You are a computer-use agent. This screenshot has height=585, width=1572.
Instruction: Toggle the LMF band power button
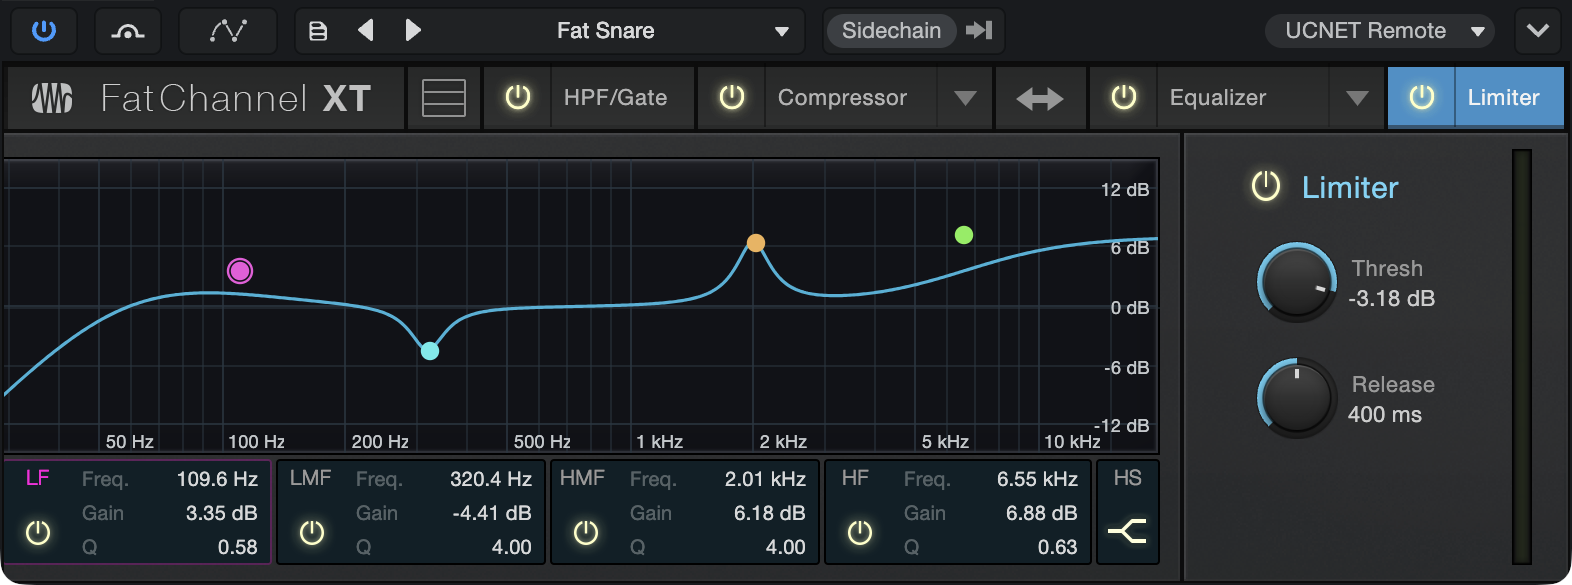(x=312, y=533)
